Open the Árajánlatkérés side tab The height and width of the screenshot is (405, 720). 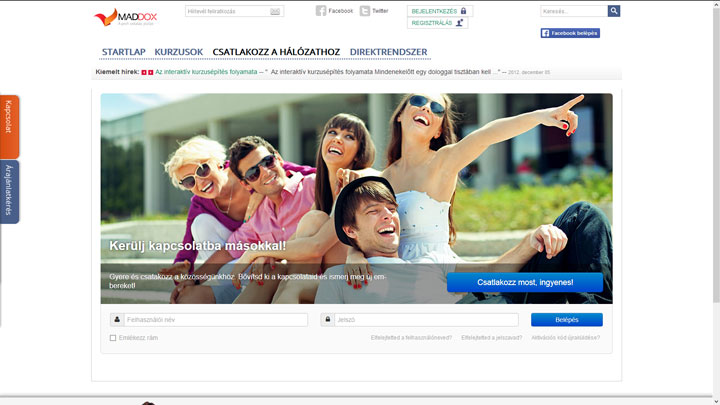9,191
